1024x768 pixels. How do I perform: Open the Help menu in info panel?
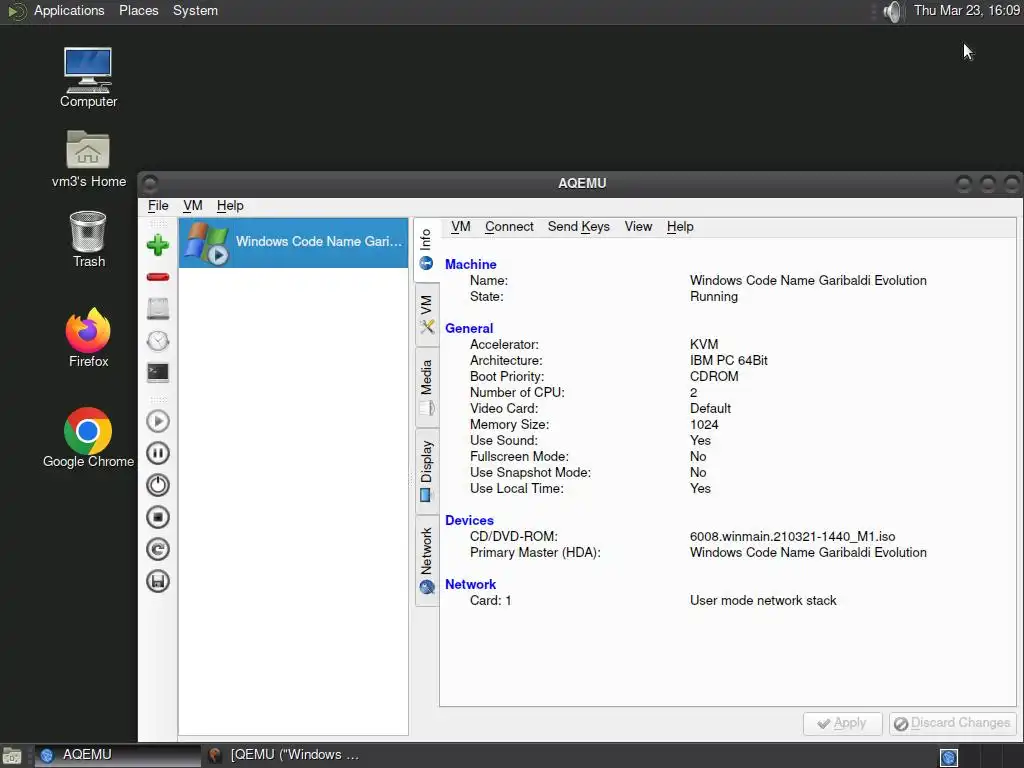point(680,227)
